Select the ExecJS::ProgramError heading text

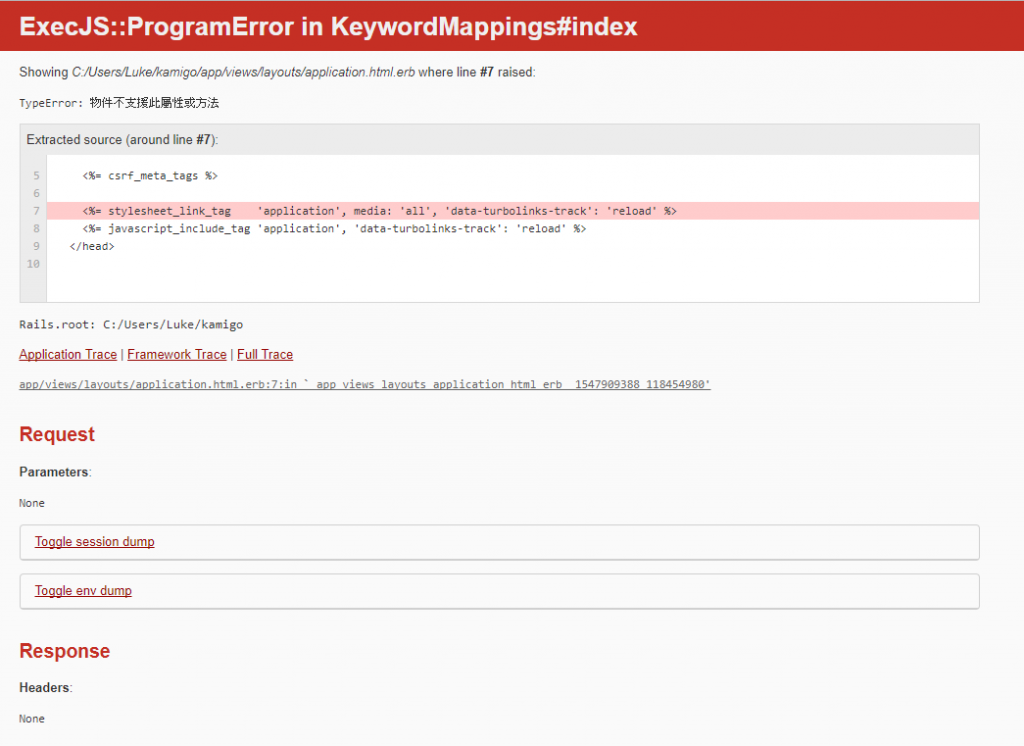coord(328,27)
